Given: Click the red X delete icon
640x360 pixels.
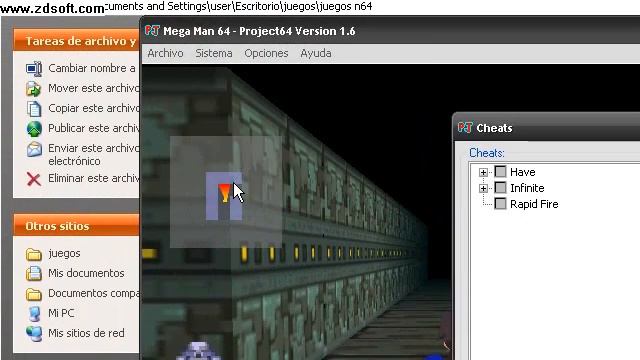Looking at the screenshot, I should click(34, 179).
